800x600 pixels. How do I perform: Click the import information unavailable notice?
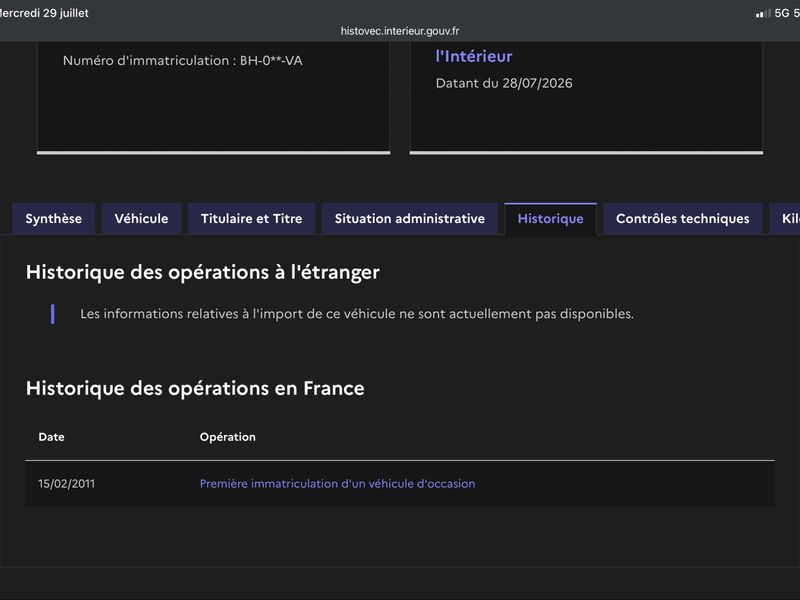point(357,314)
